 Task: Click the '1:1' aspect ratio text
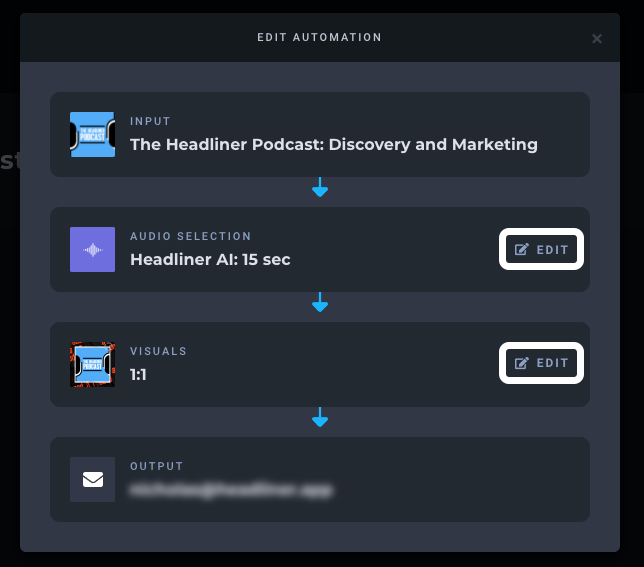138,374
